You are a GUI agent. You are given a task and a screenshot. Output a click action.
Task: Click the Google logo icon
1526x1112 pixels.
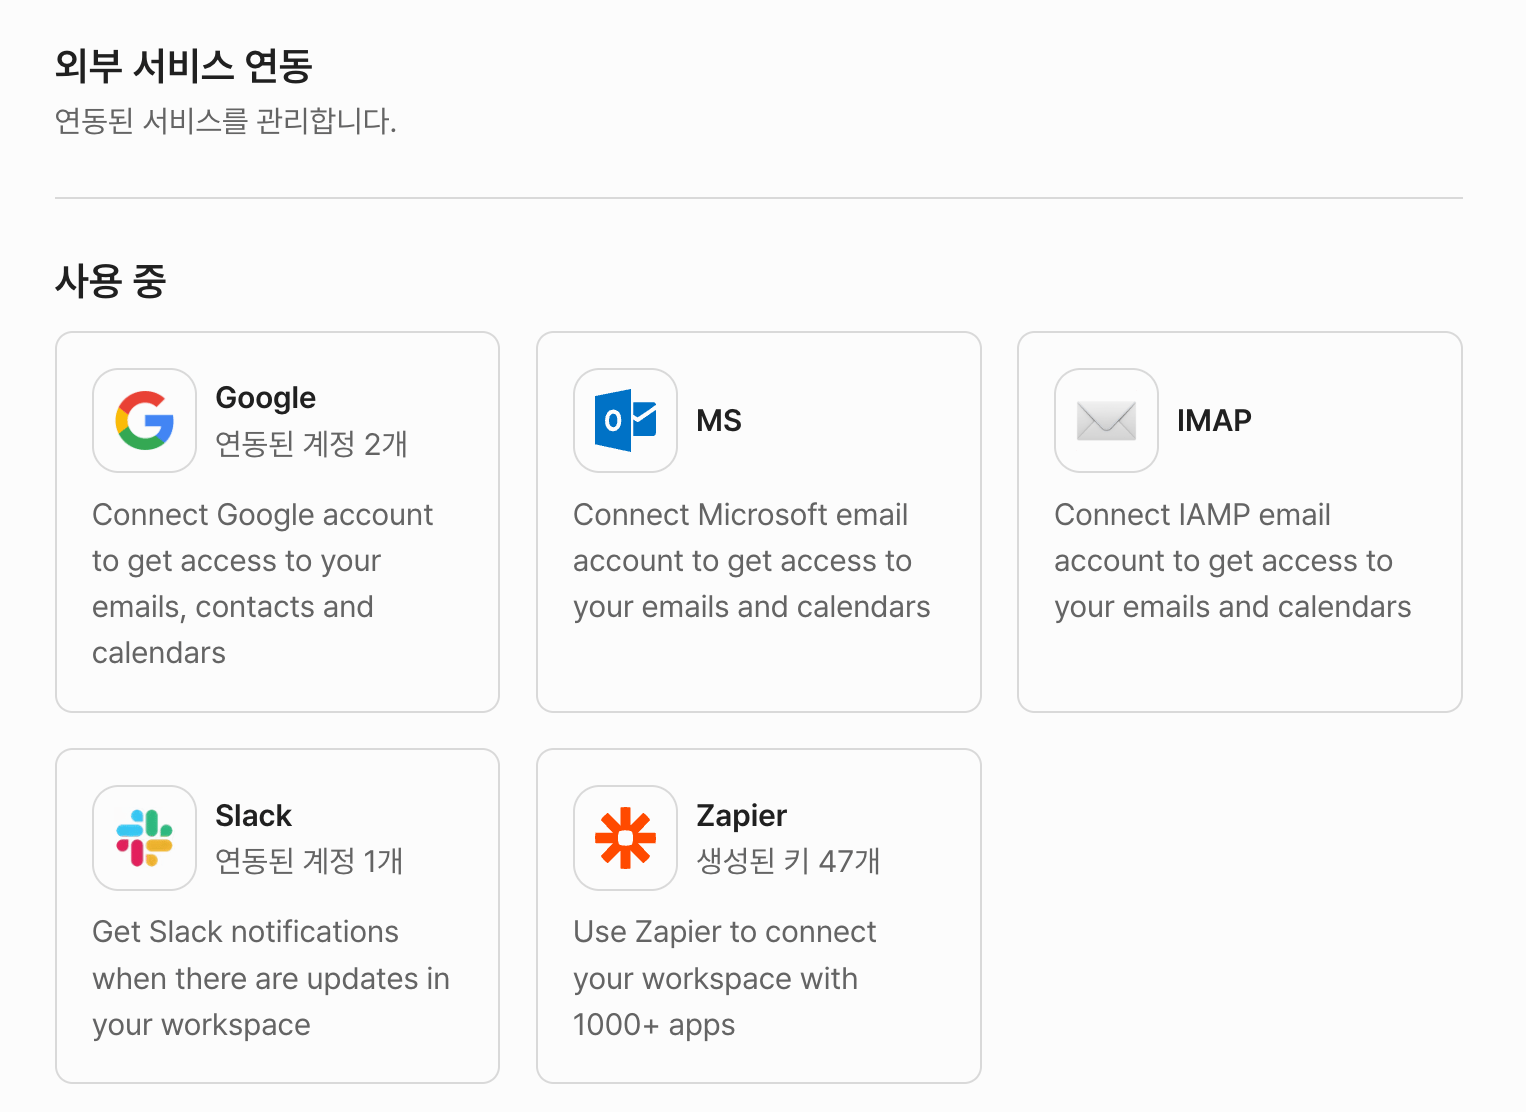(x=145, y=421)
